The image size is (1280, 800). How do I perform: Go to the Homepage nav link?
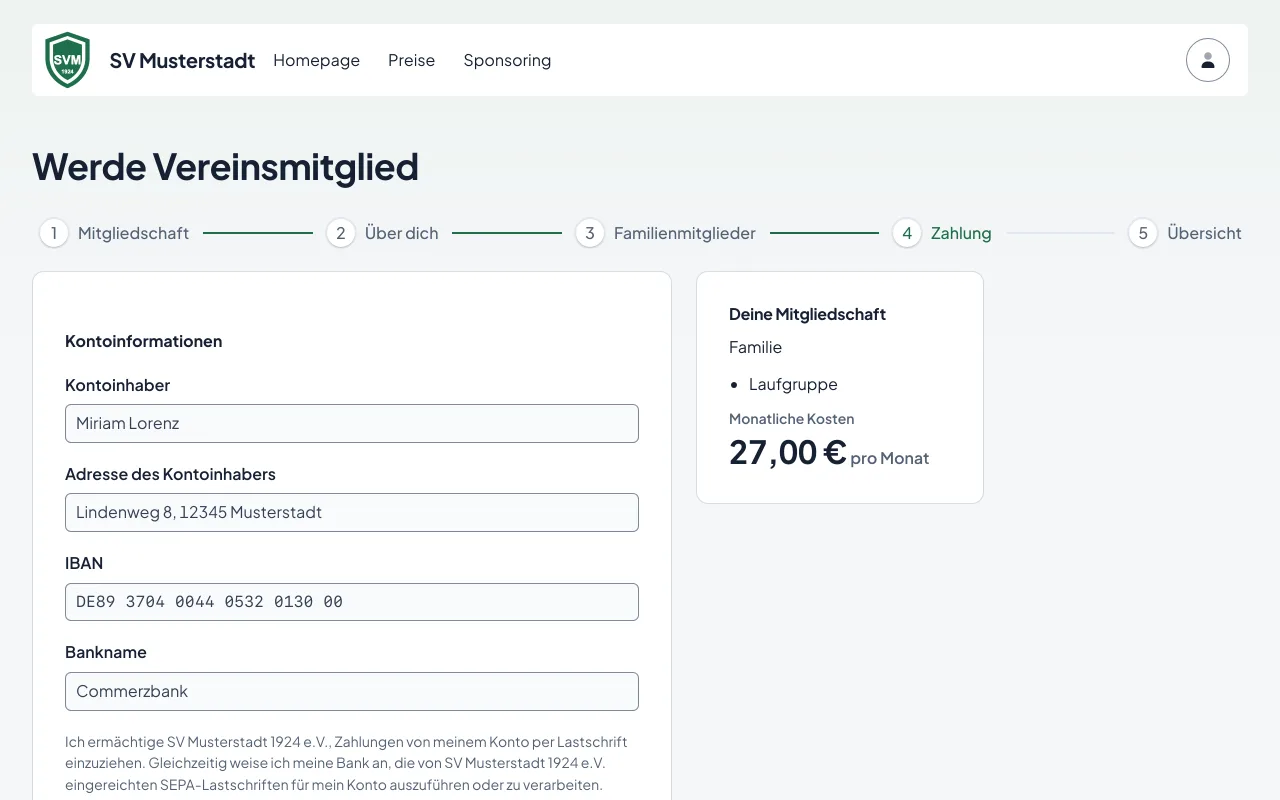316,60
